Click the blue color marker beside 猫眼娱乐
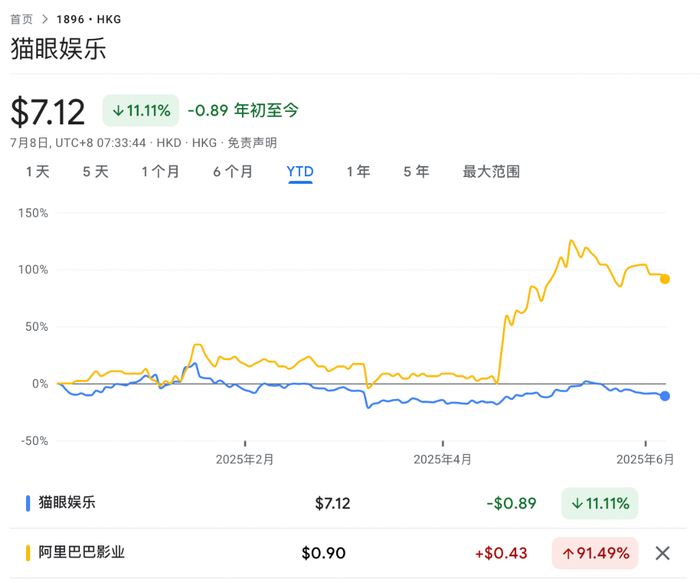 (x=28, y=503)
